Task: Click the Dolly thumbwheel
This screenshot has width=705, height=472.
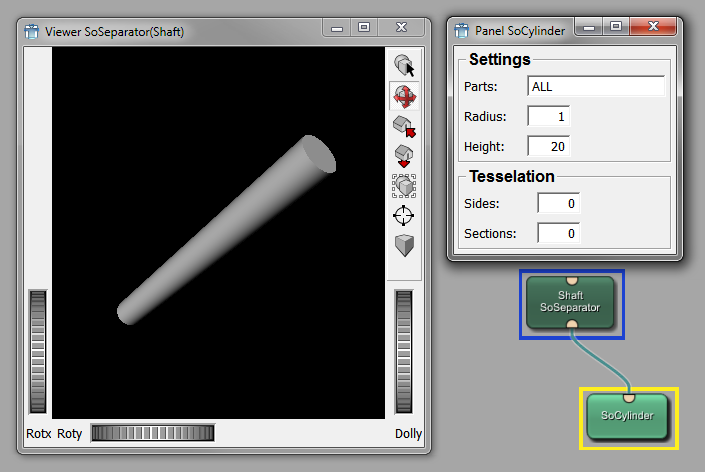Action: pyautogui.click(x=404, y=351)
